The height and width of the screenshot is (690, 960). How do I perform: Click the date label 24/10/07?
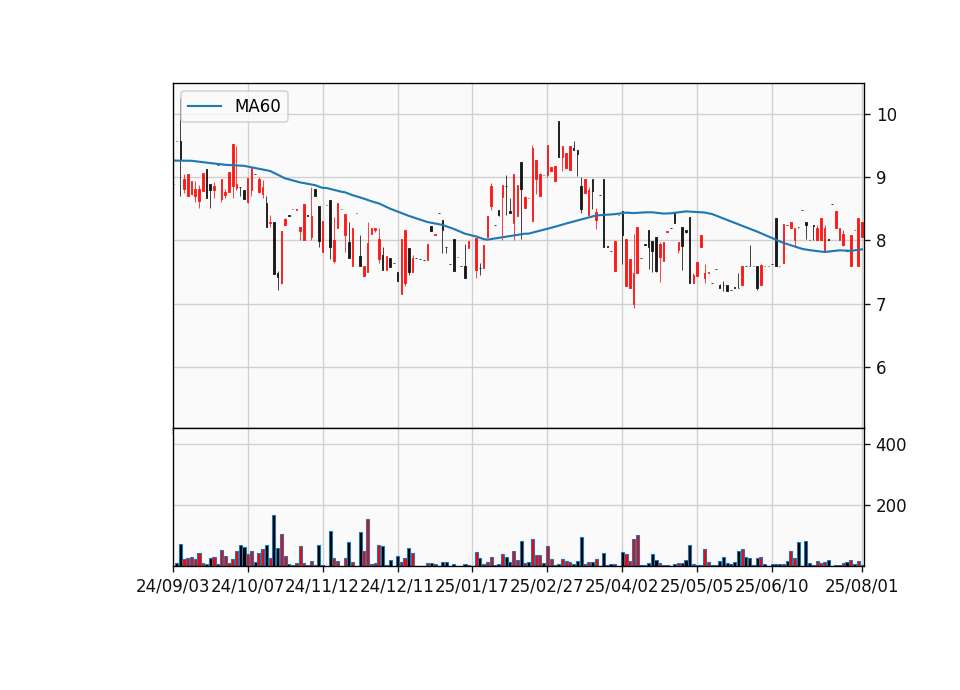click(248, 586)
